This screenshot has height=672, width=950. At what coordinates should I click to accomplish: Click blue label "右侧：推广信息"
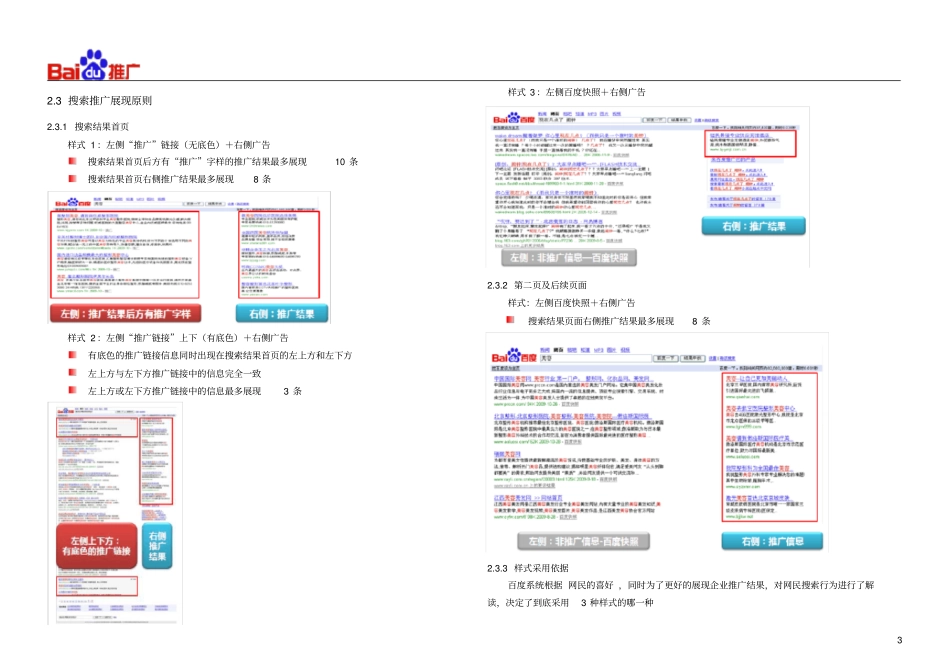pos(772,541)
